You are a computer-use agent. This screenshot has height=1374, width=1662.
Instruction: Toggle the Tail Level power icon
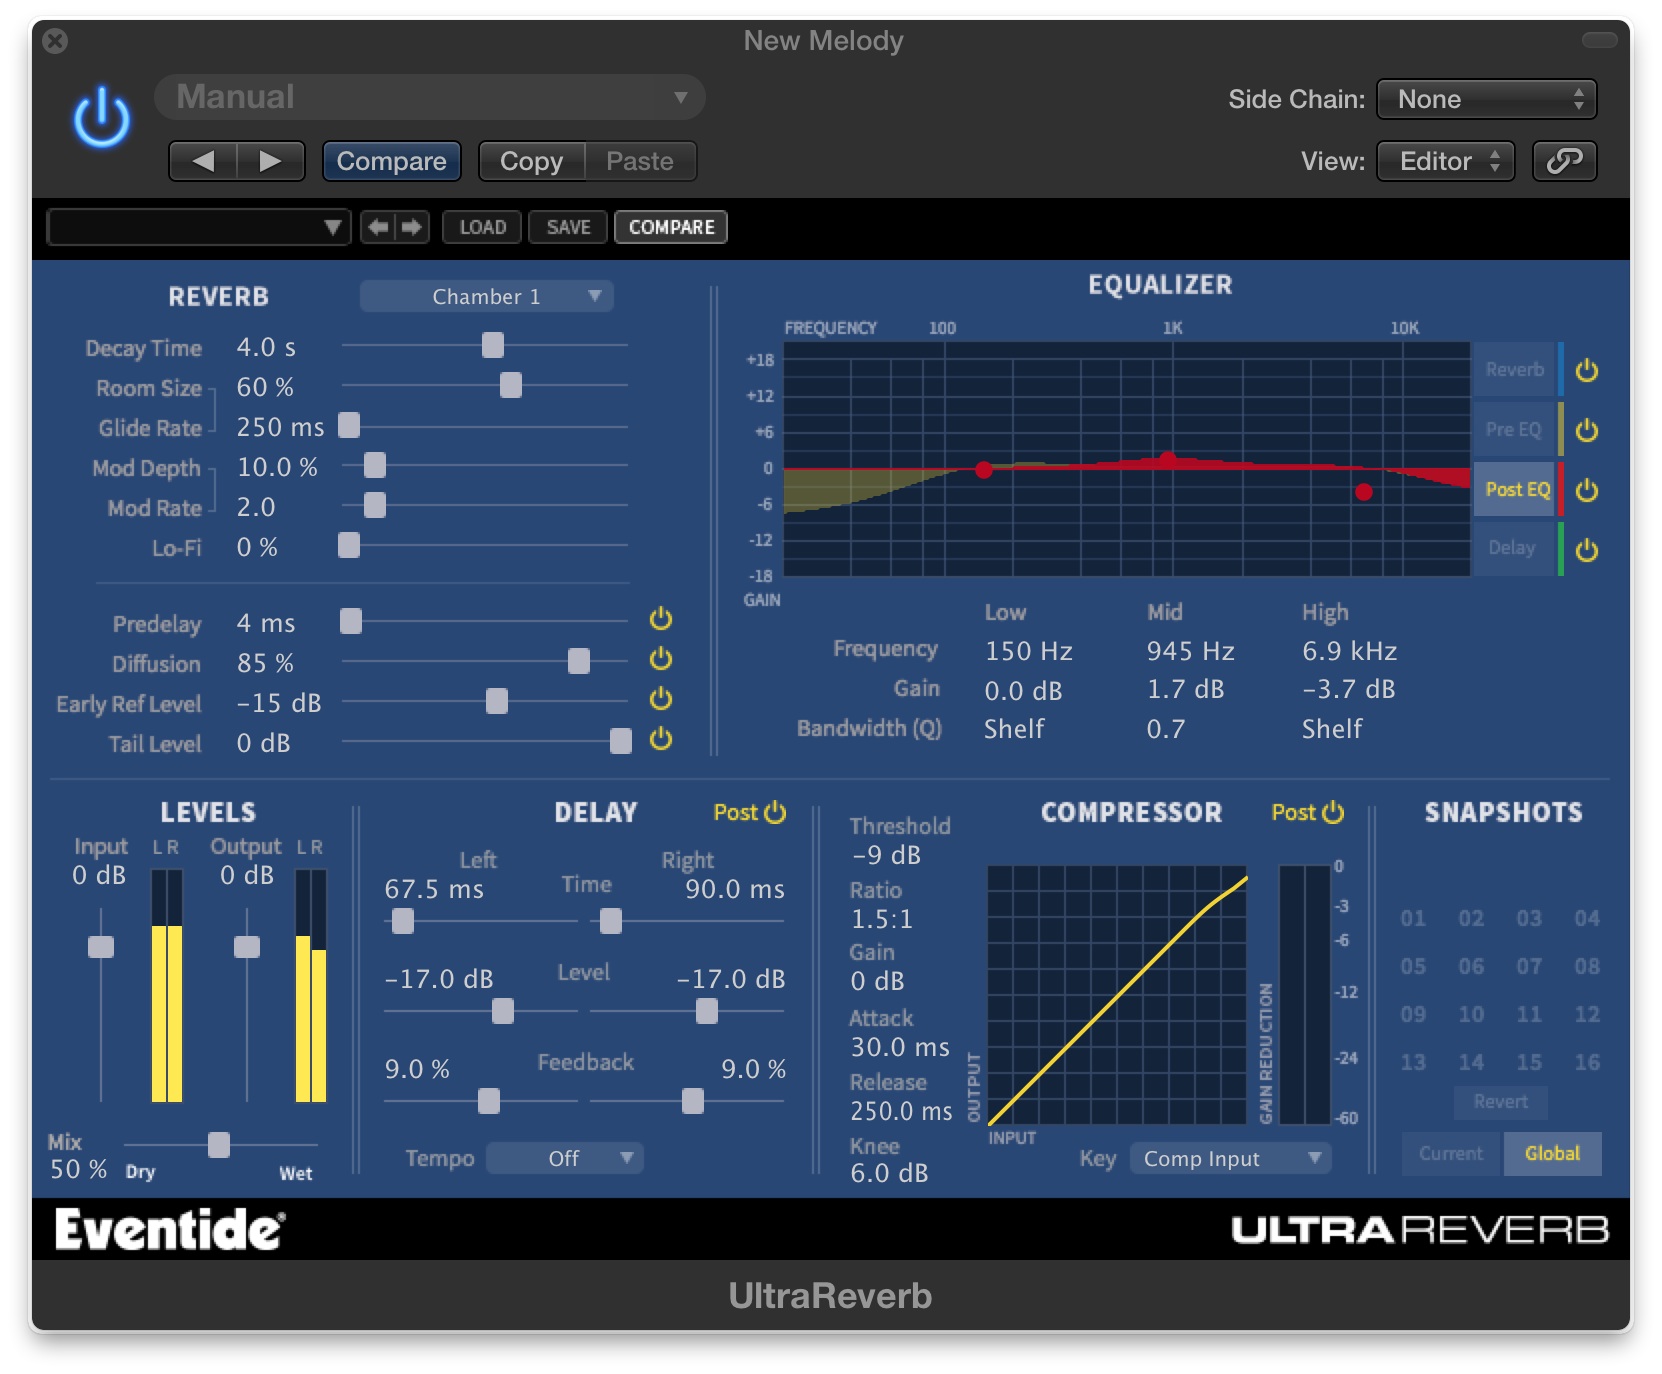[x=661, y=739]
